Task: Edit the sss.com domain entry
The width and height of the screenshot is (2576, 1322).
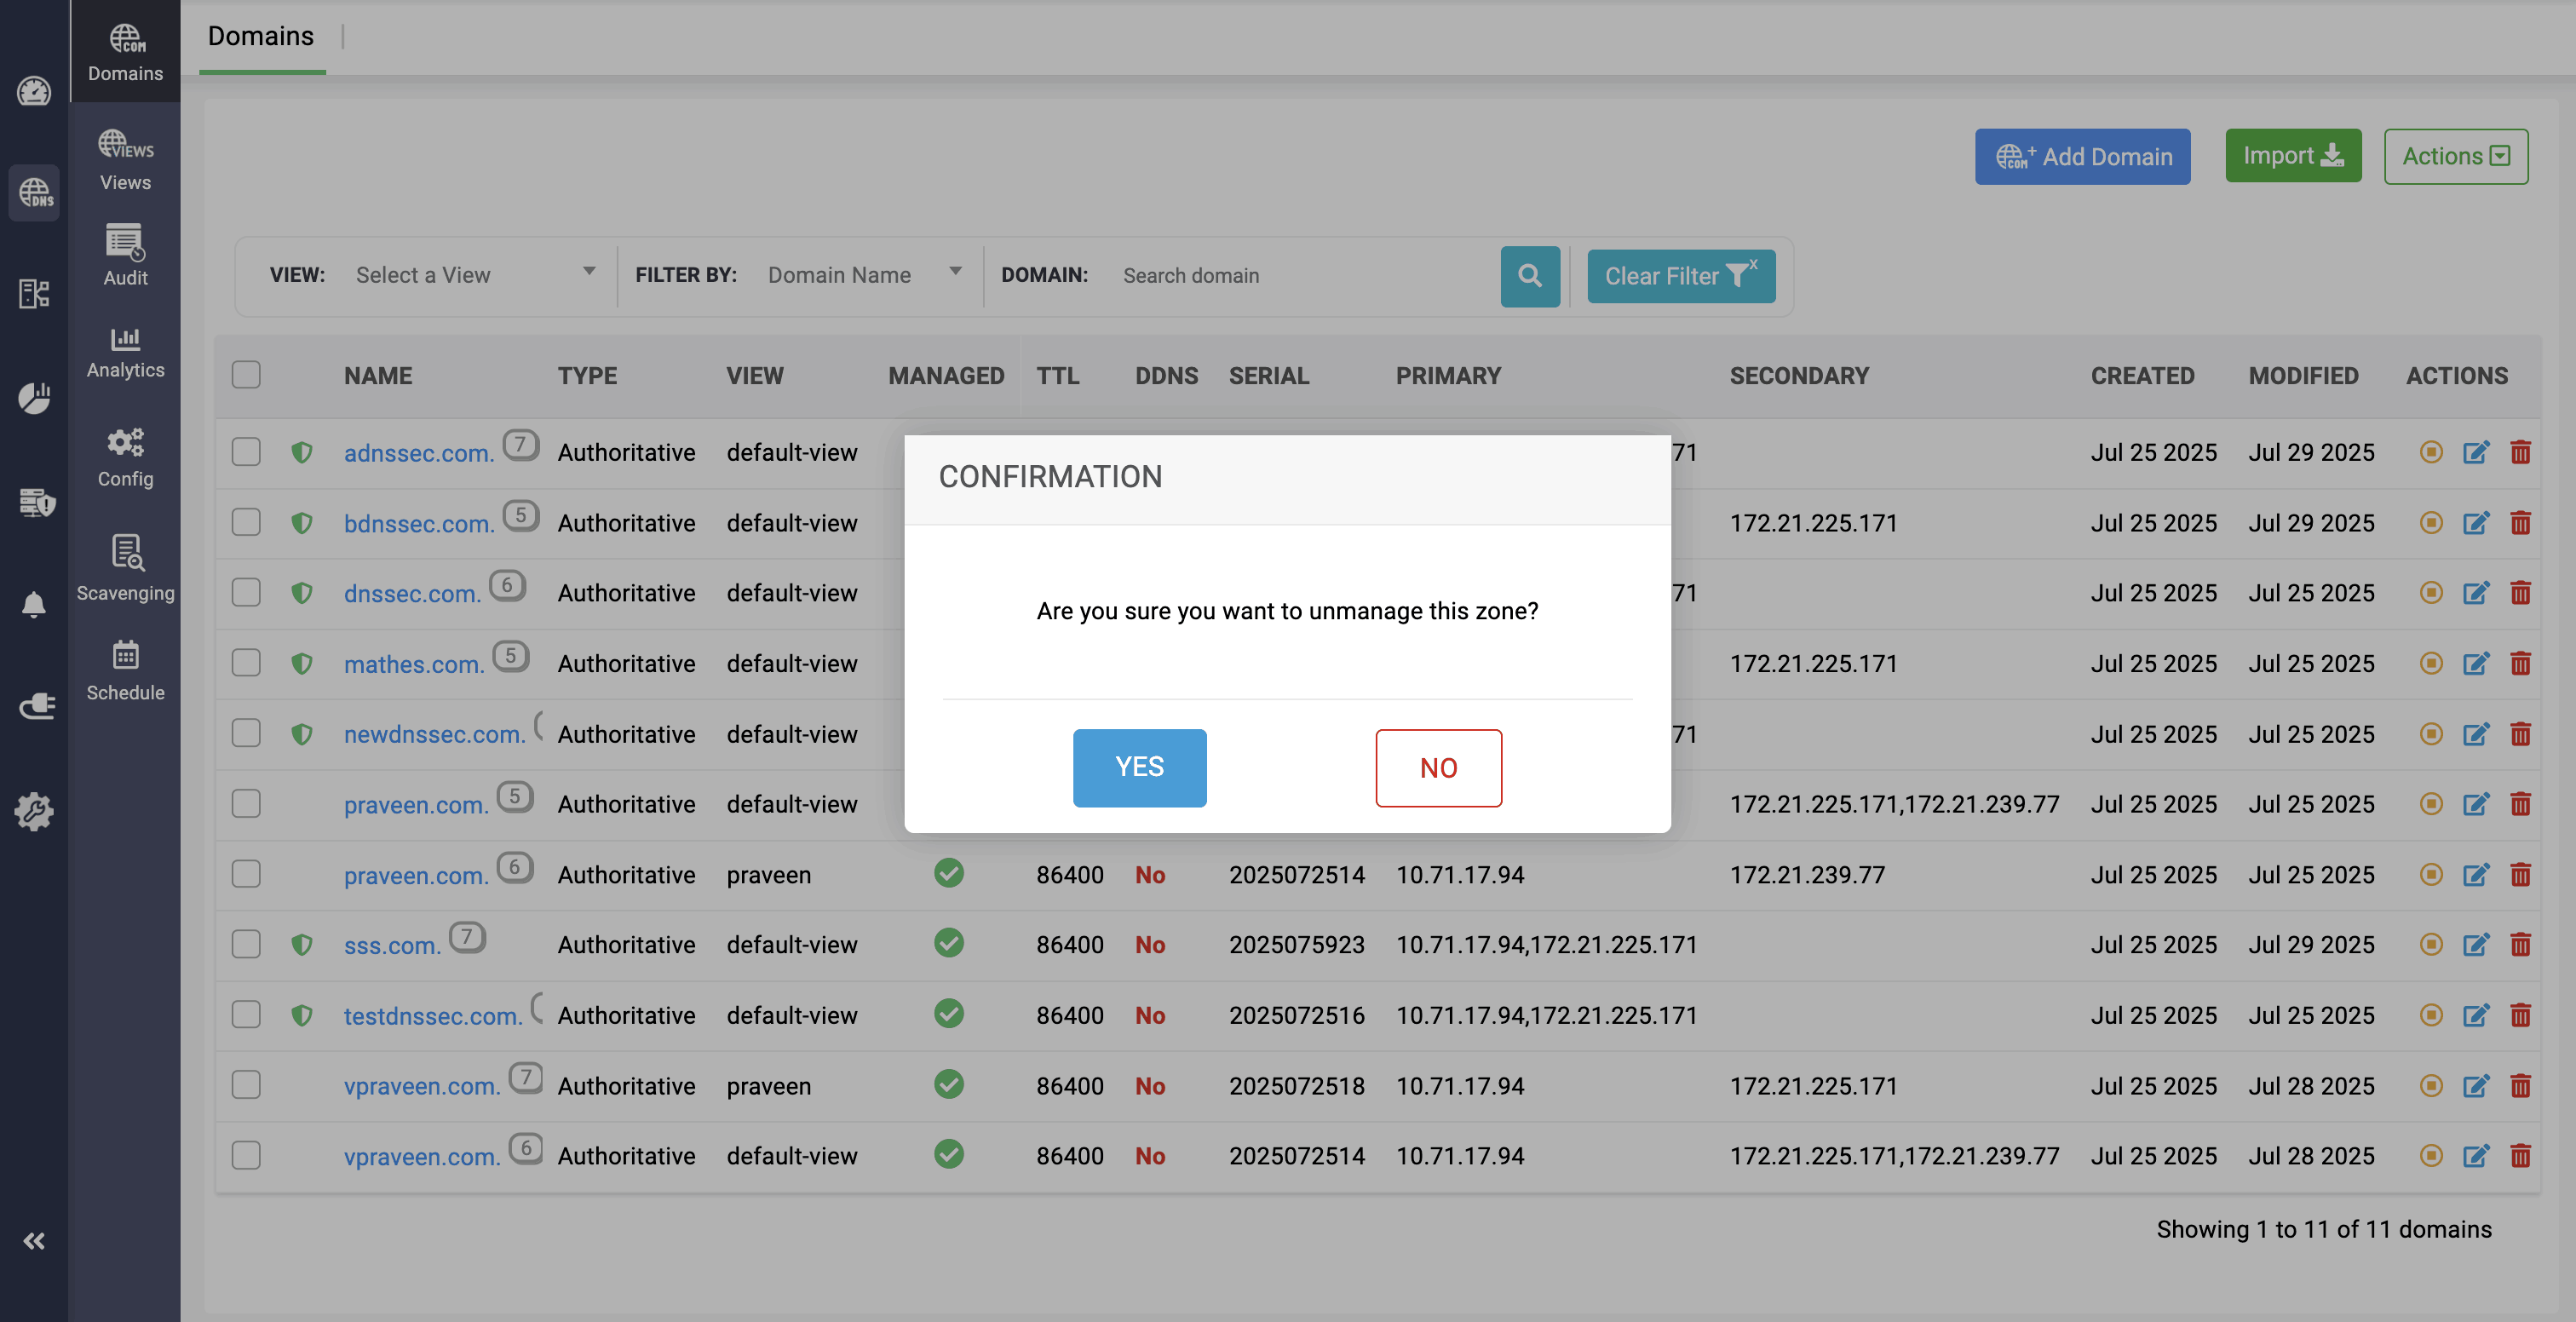Action: [x=2475, y=945]
